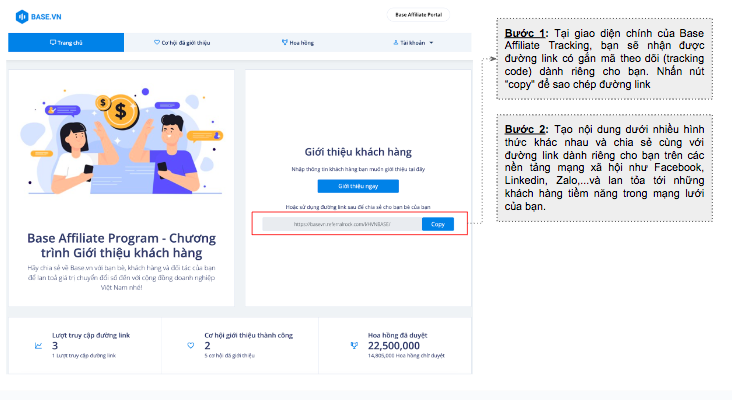
Task: Click successful referrals value 2
Action: point(207,346)
